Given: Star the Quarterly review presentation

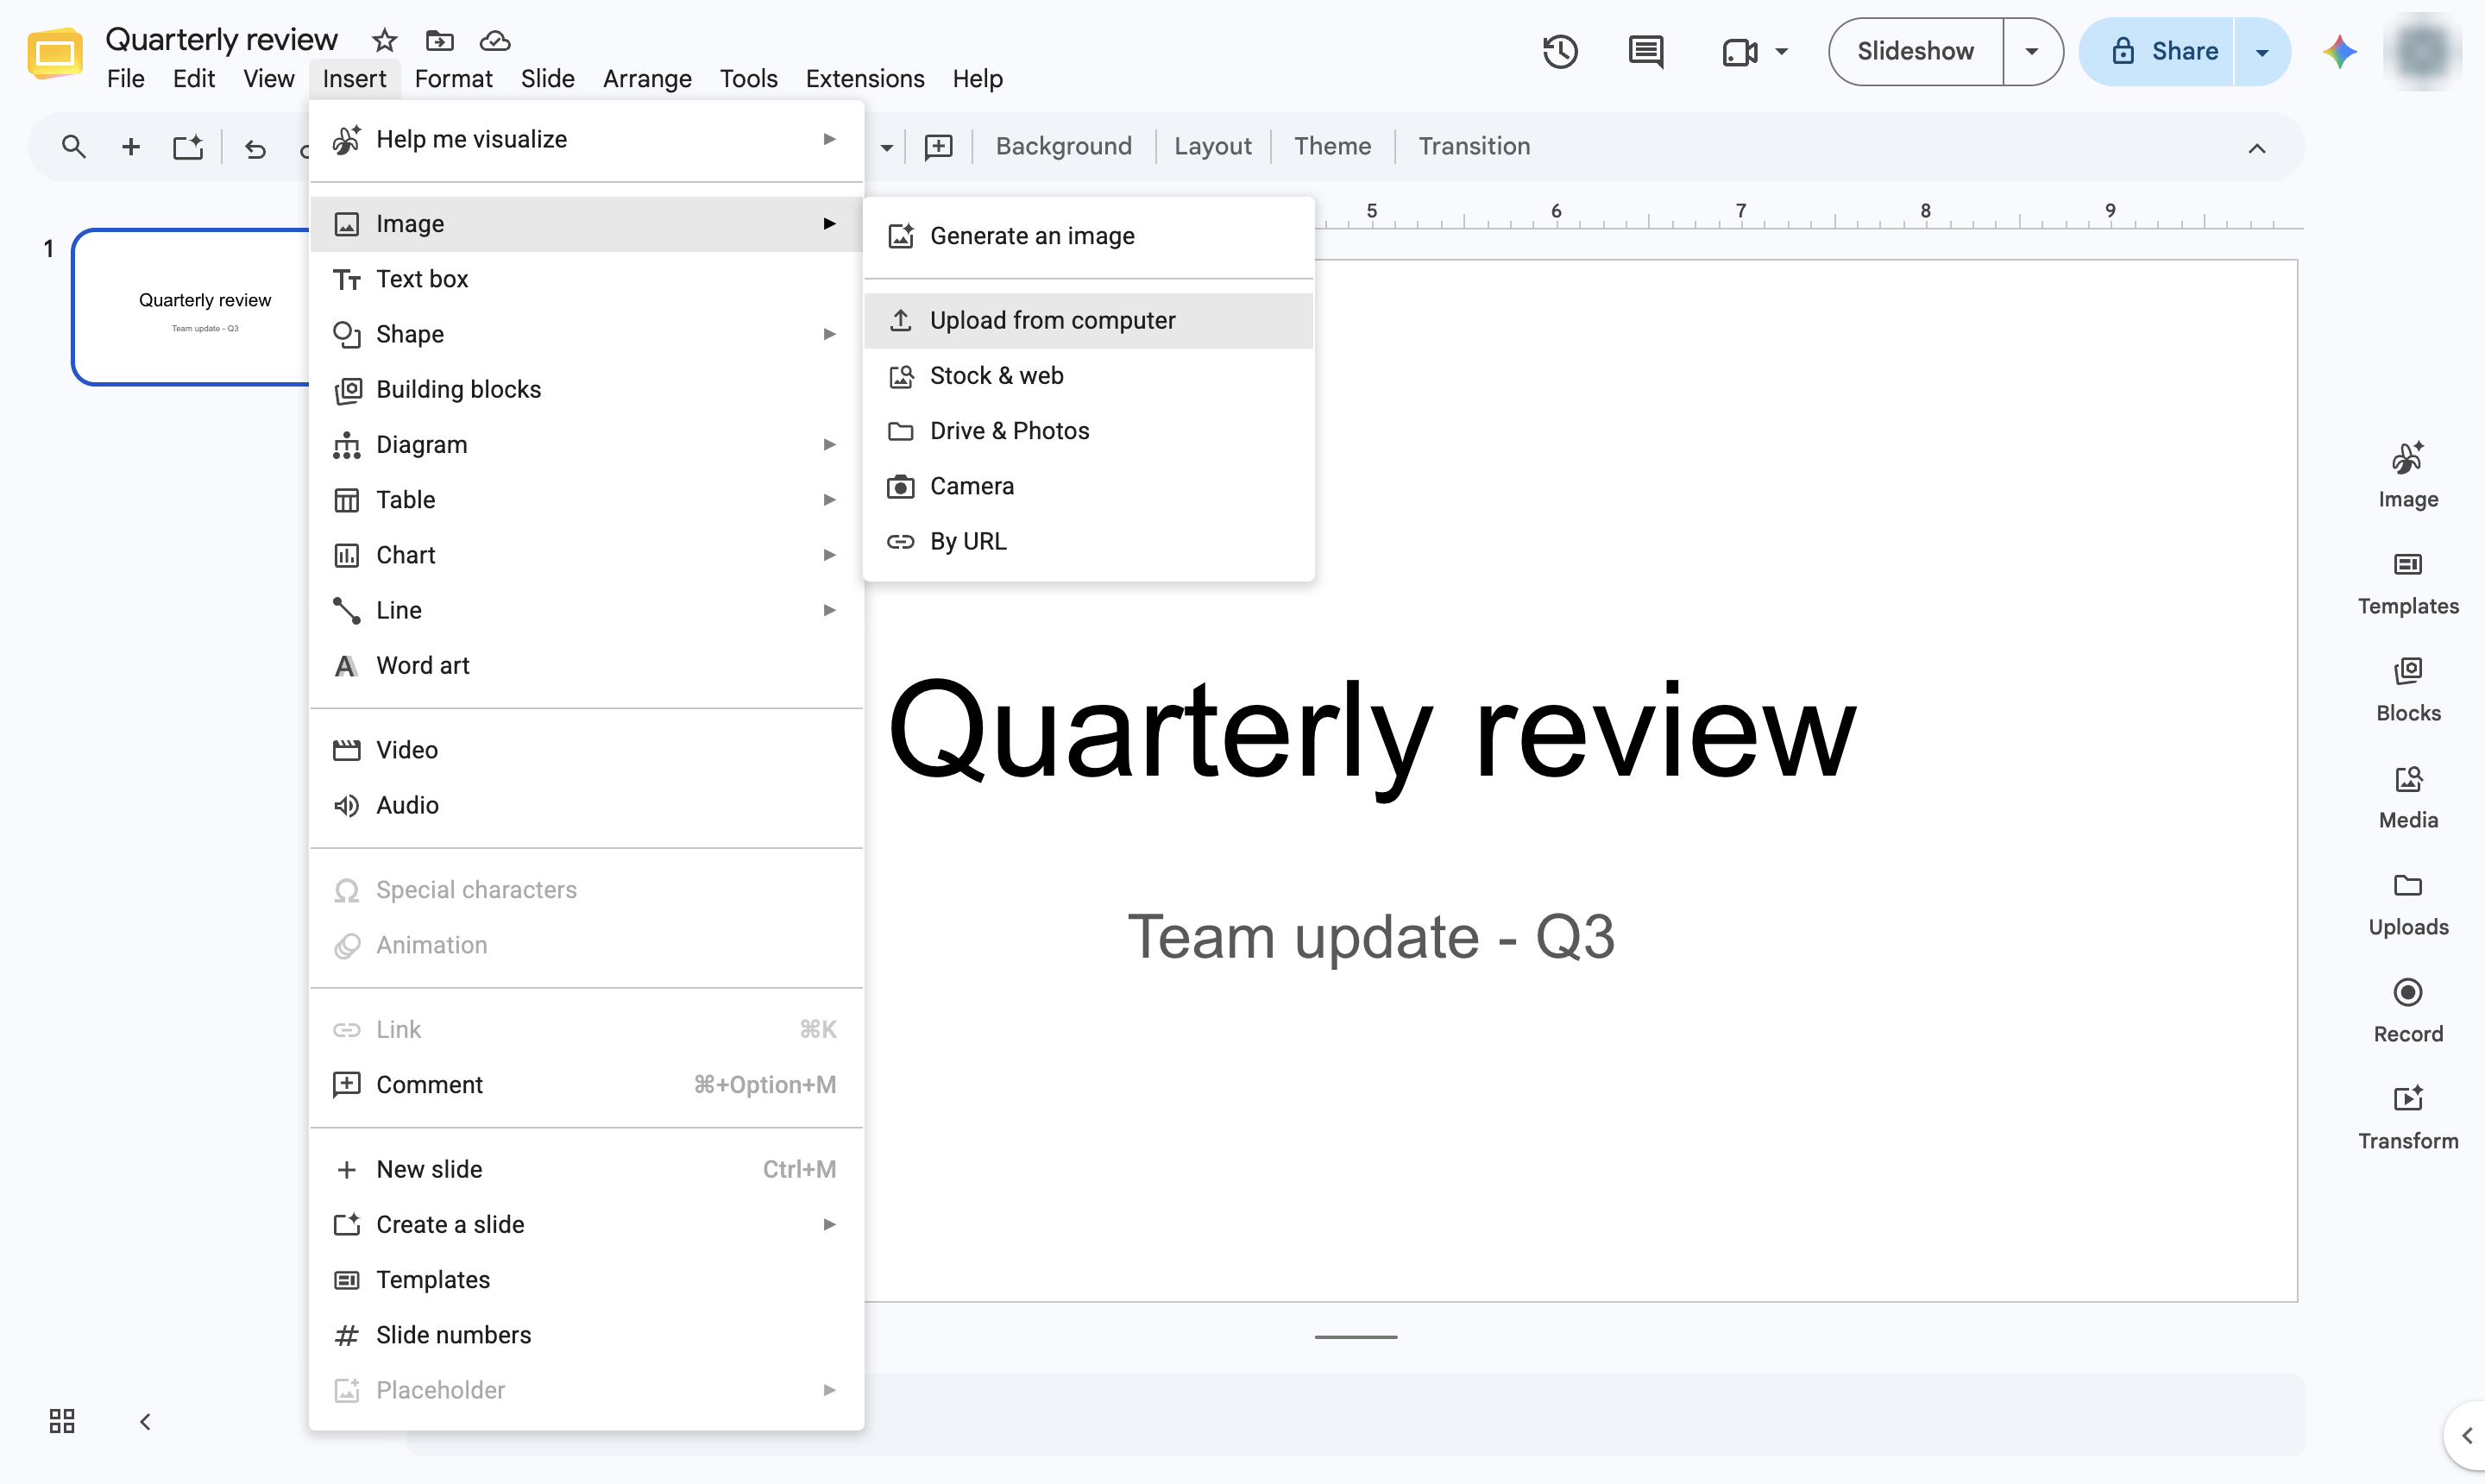Looking at the screenshot, I should pyautogui.click(x=384, y=41).
